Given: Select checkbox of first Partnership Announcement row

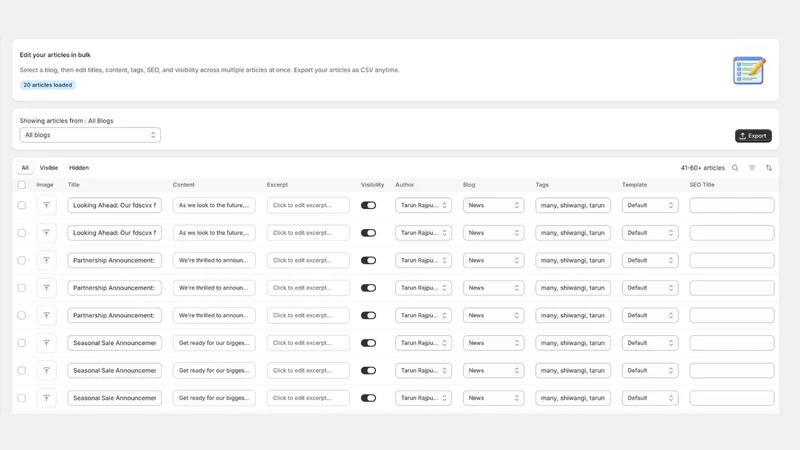Looking at the screenshot, I should tap(21, 260).
